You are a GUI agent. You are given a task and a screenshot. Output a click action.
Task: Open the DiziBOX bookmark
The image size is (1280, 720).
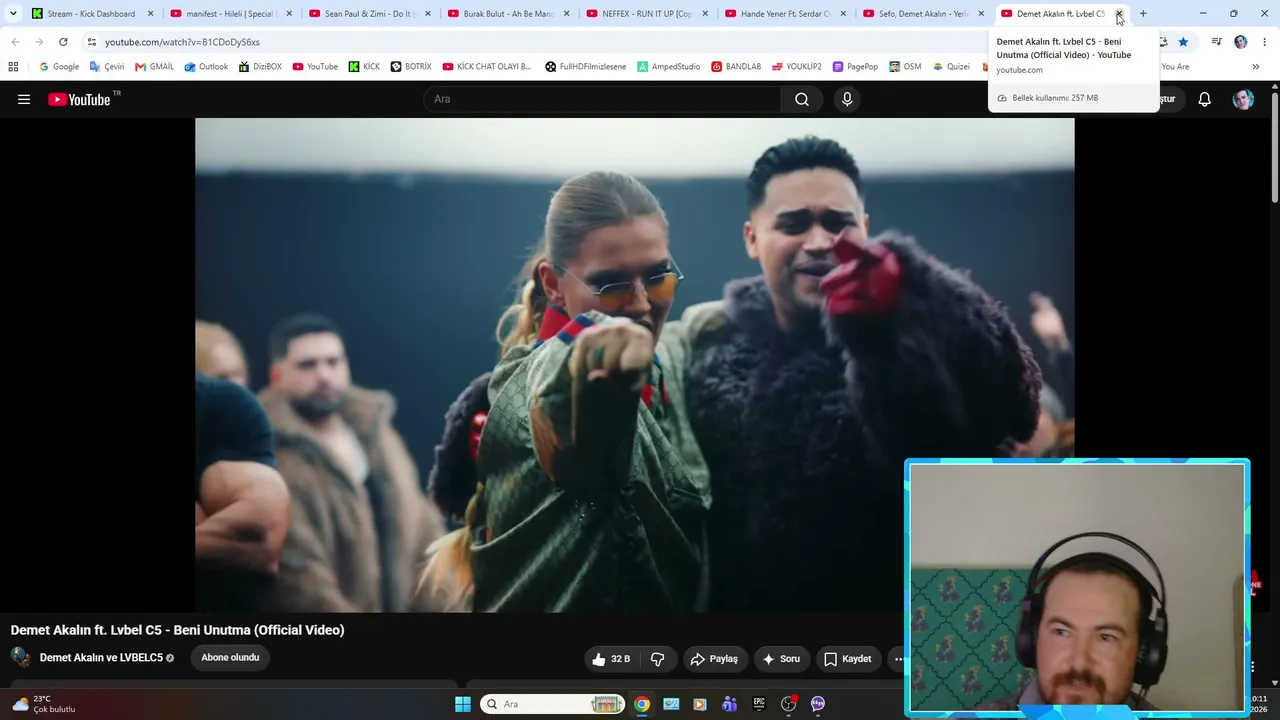pyautogui.click(x=260, y=67)
